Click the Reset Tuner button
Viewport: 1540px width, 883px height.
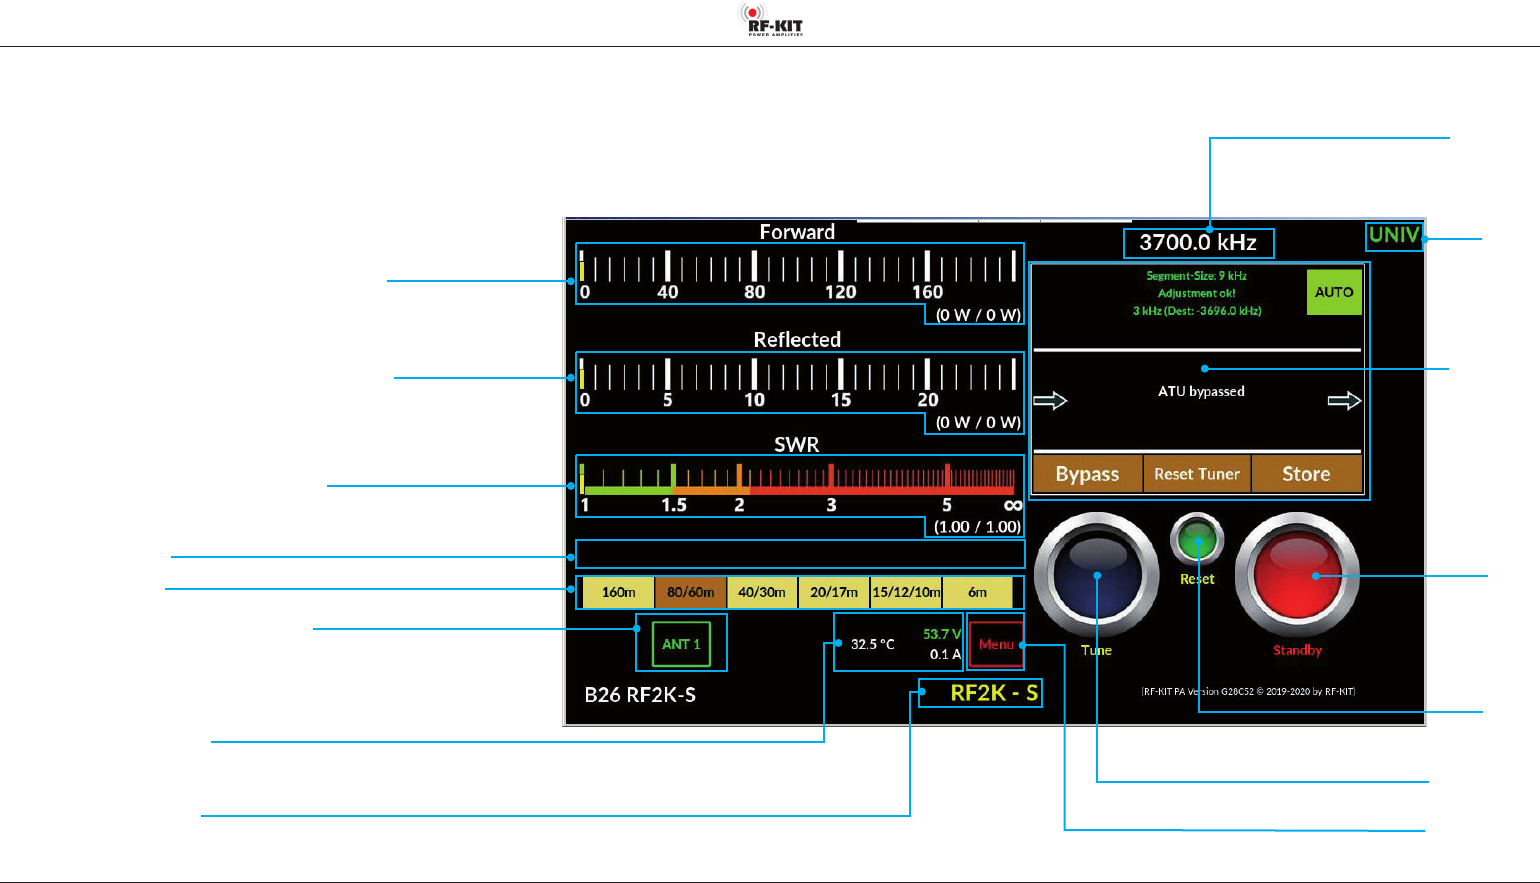click(1197, 474)
